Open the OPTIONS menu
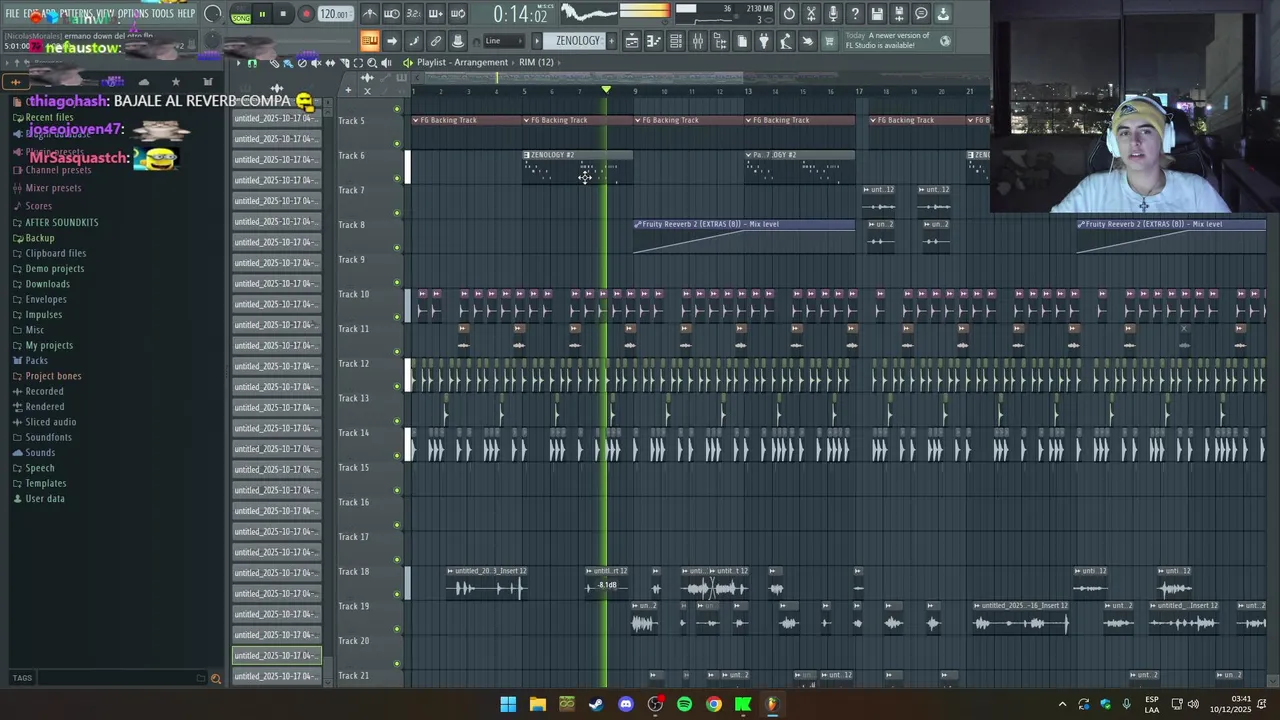Viewport: 1280px width, 720px height. (133, 14)
